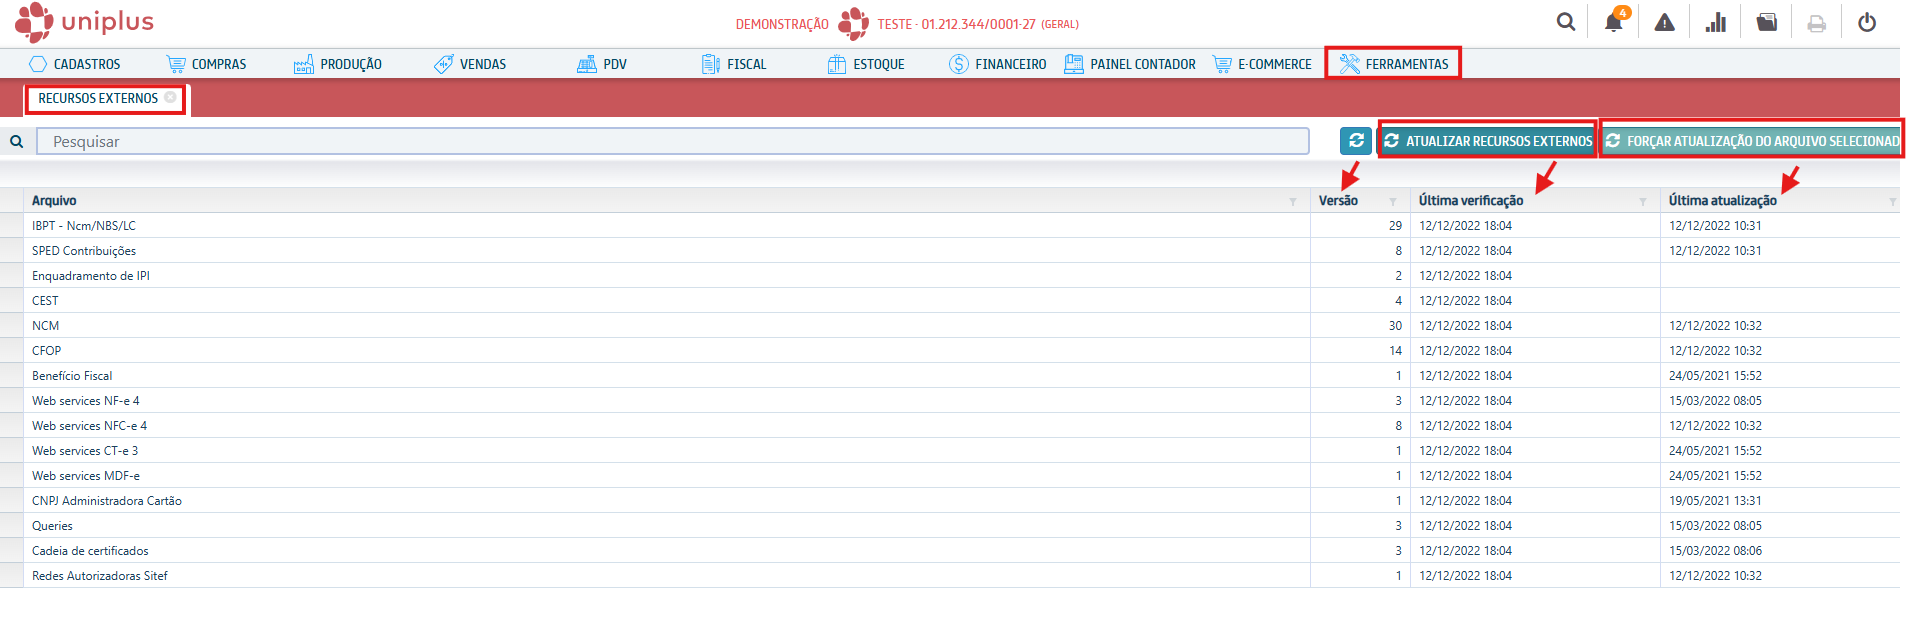Open the notifications bell with badge 4
The image size is (1906, 624).
pos(1614,22)
